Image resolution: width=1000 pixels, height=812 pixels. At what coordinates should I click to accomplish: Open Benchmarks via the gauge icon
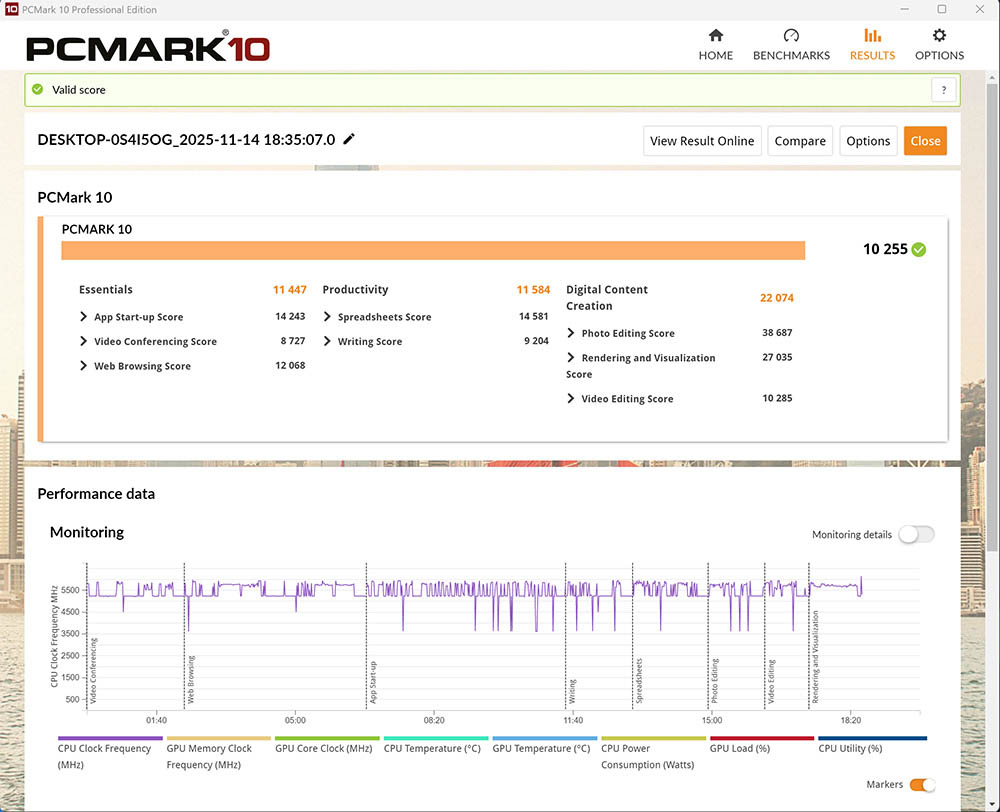pyautogui.click(x=791, y=36)
